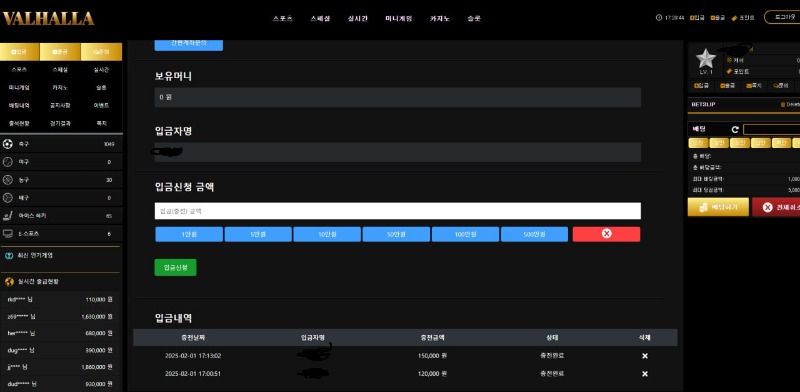The height and width of the screenshot is (392, 800).
Task: Add 10만원 to the deposit amount
Action: coord(327,234)
